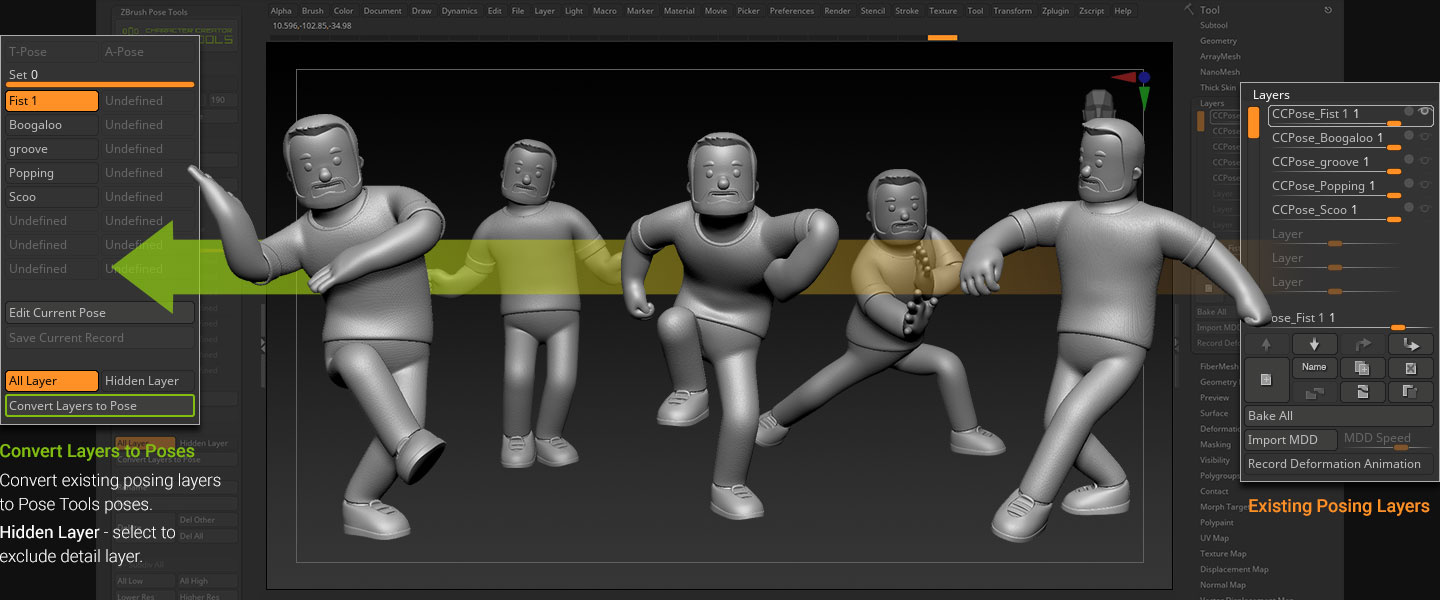
Task: Click the move layer up arrow icon
Action: point(1266,344)
